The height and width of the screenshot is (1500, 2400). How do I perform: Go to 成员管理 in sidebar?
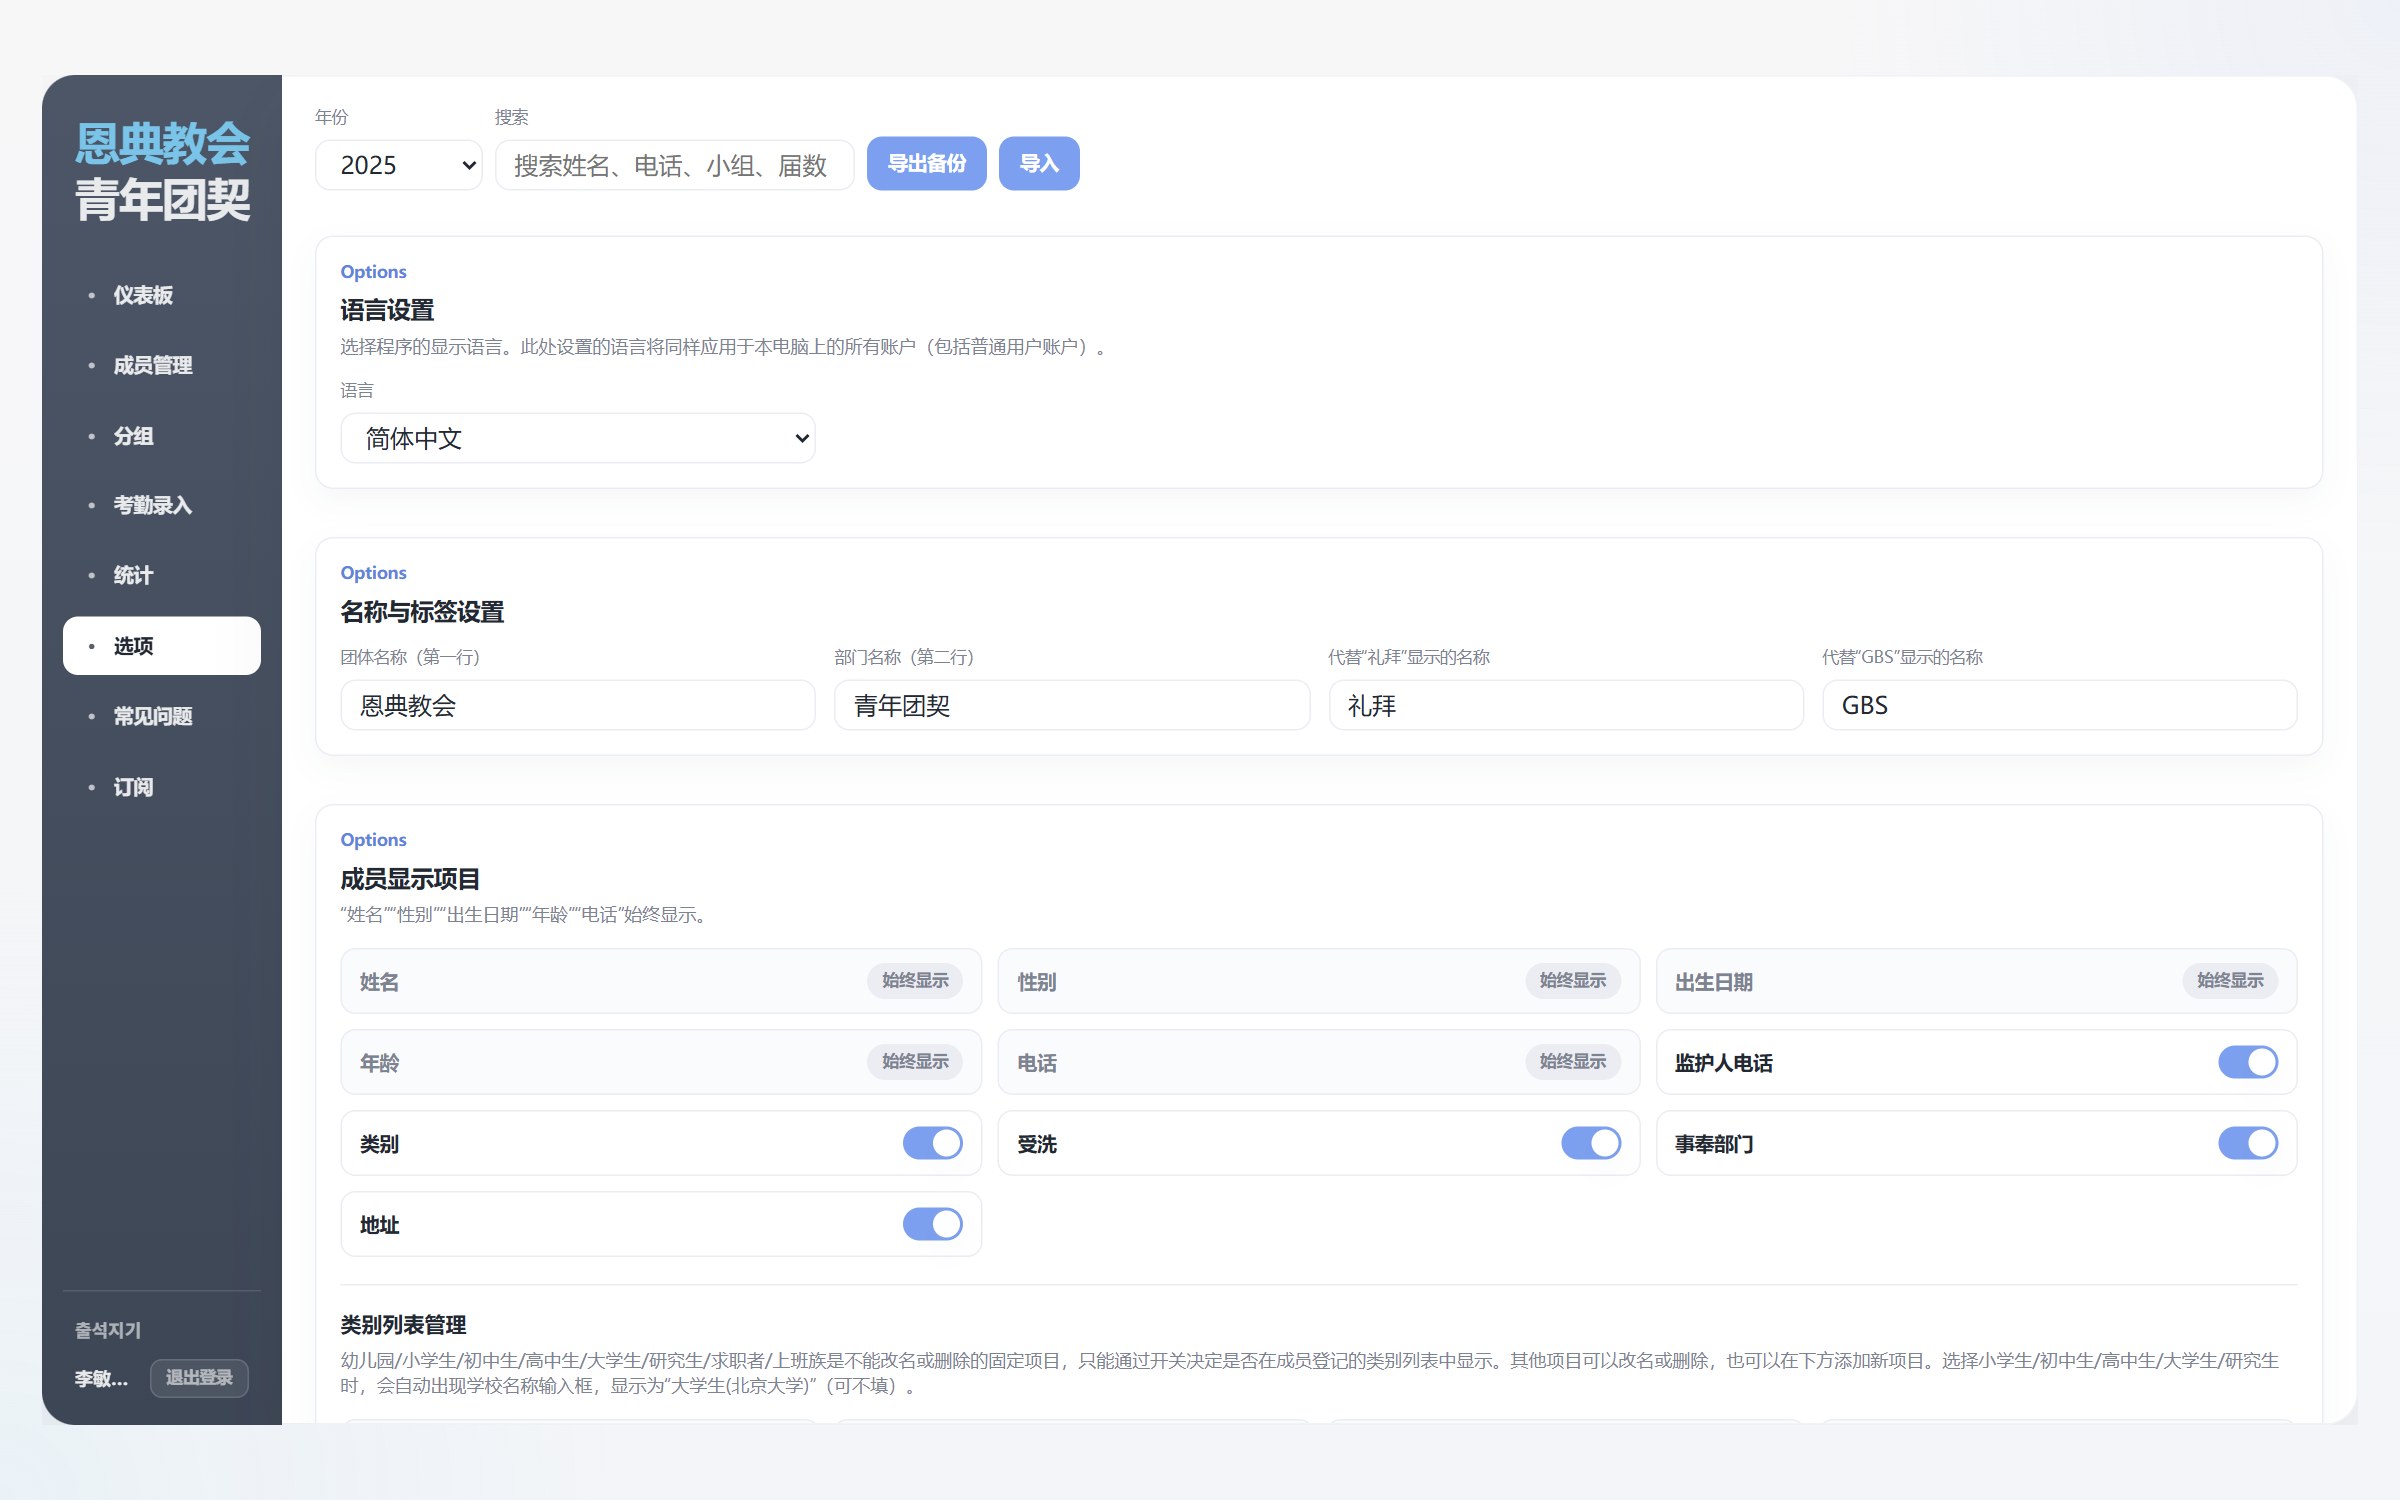(x=161, y=365)
